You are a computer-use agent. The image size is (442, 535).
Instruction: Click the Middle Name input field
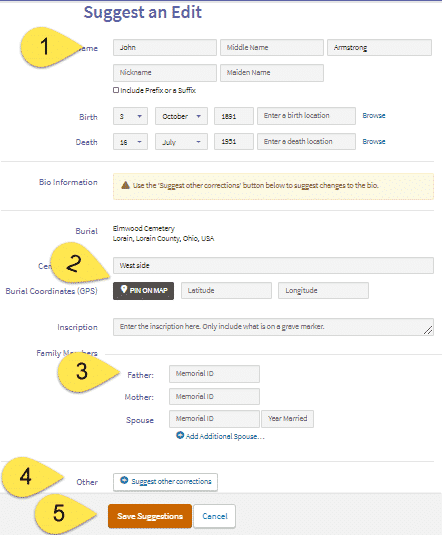coord(272,47)
